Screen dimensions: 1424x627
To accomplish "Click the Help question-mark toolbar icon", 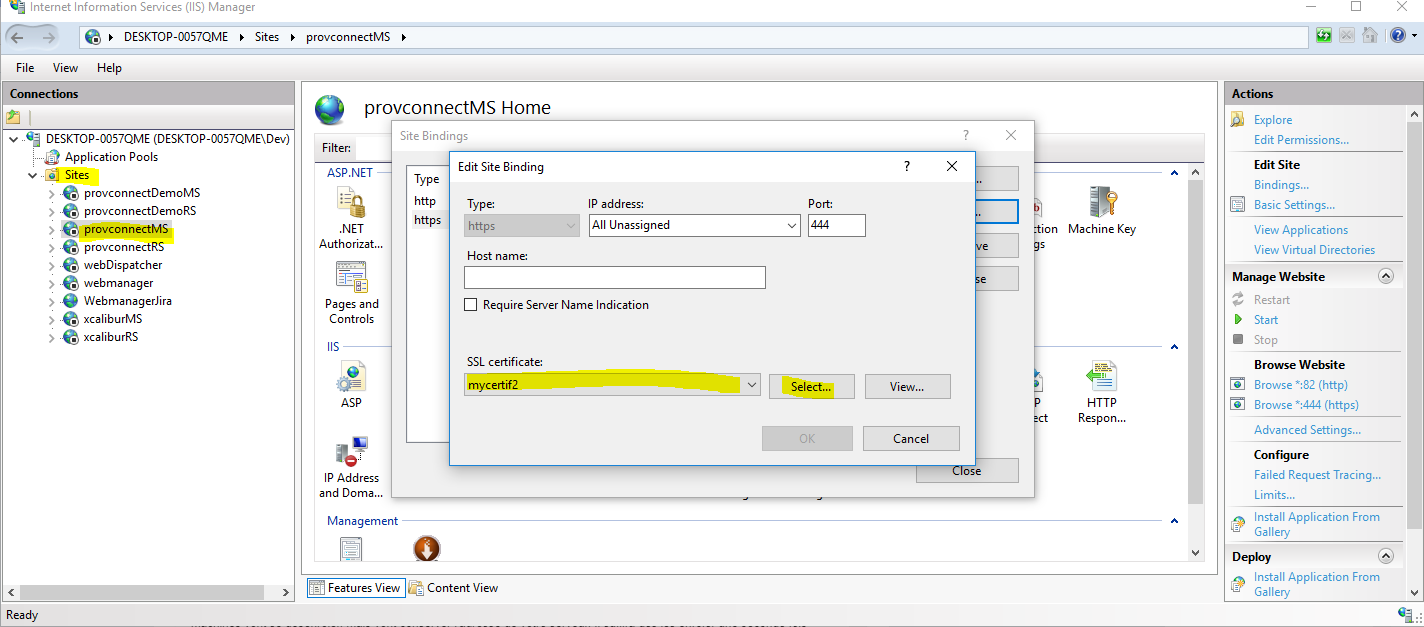I will [1398, 35].
